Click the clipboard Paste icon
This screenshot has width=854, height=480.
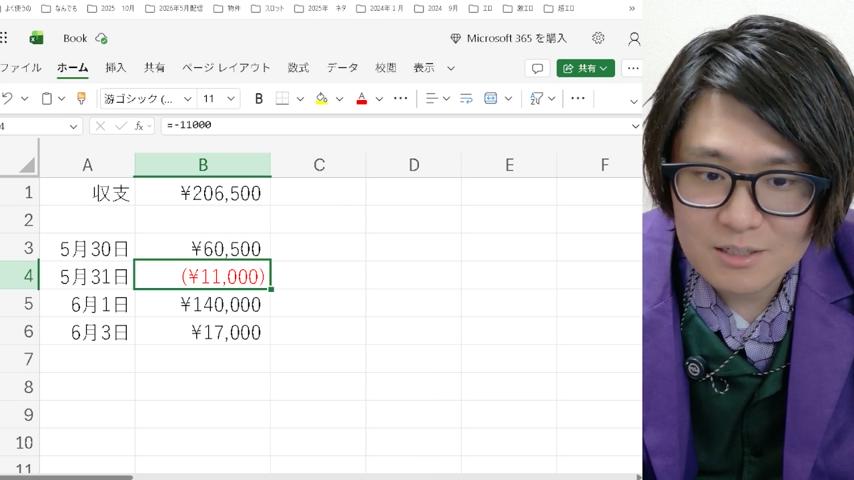(47, 99)
